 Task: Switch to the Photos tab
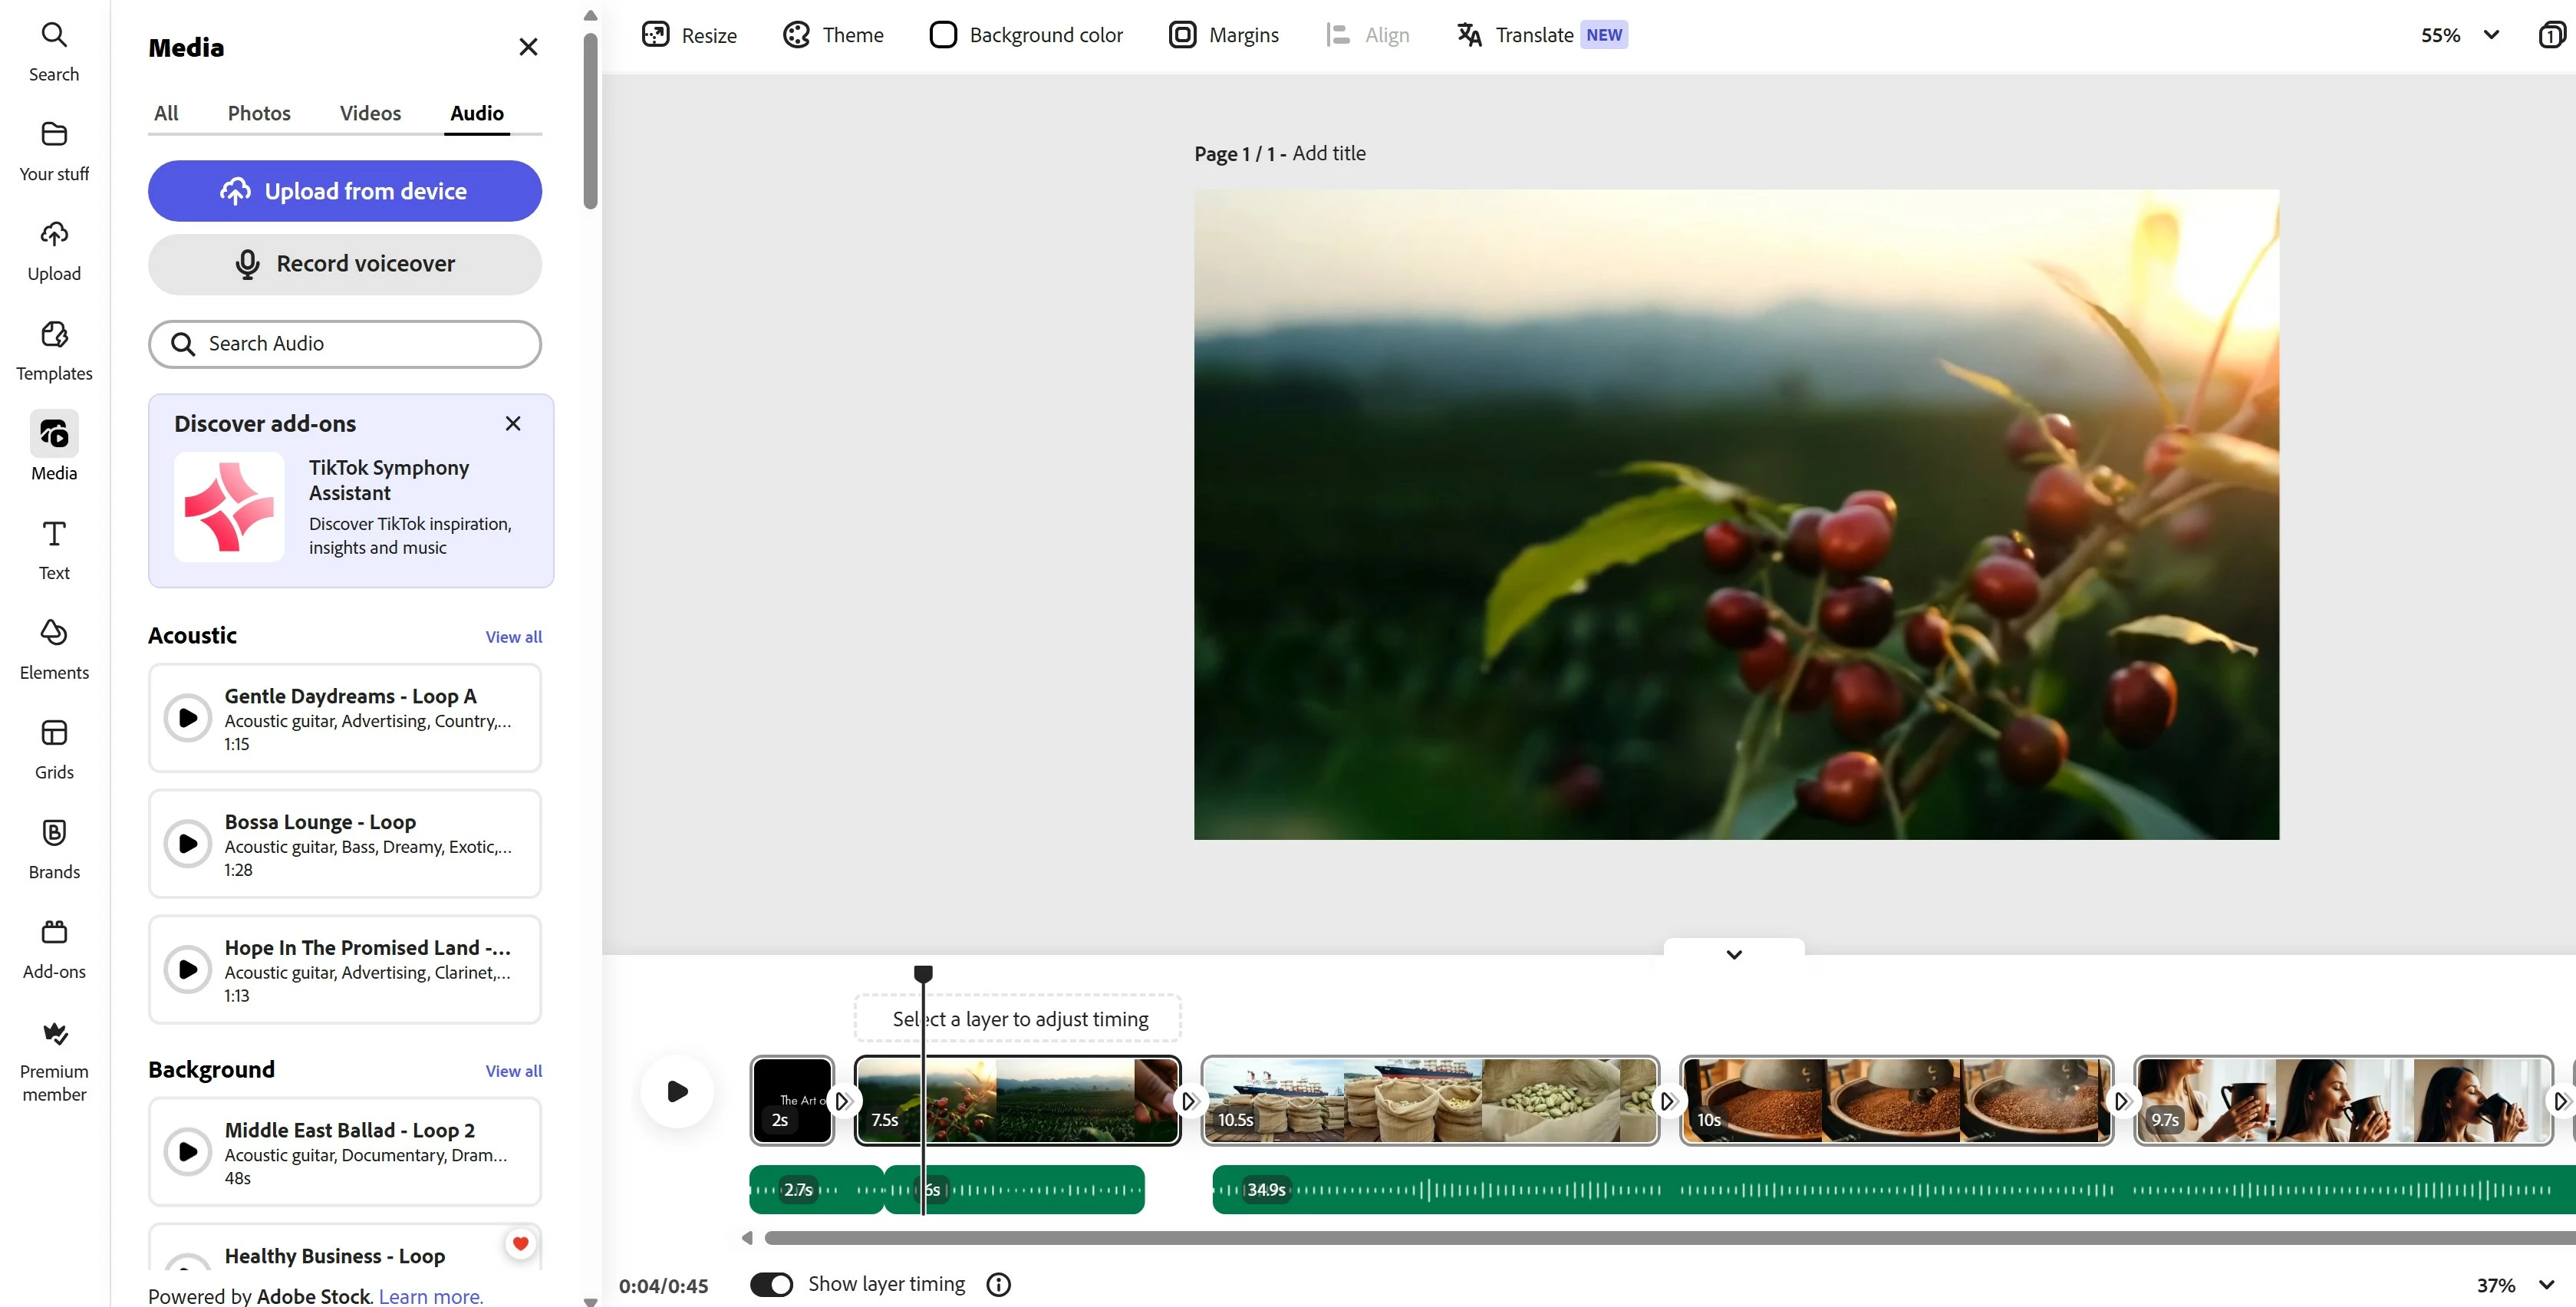[259, 113]
